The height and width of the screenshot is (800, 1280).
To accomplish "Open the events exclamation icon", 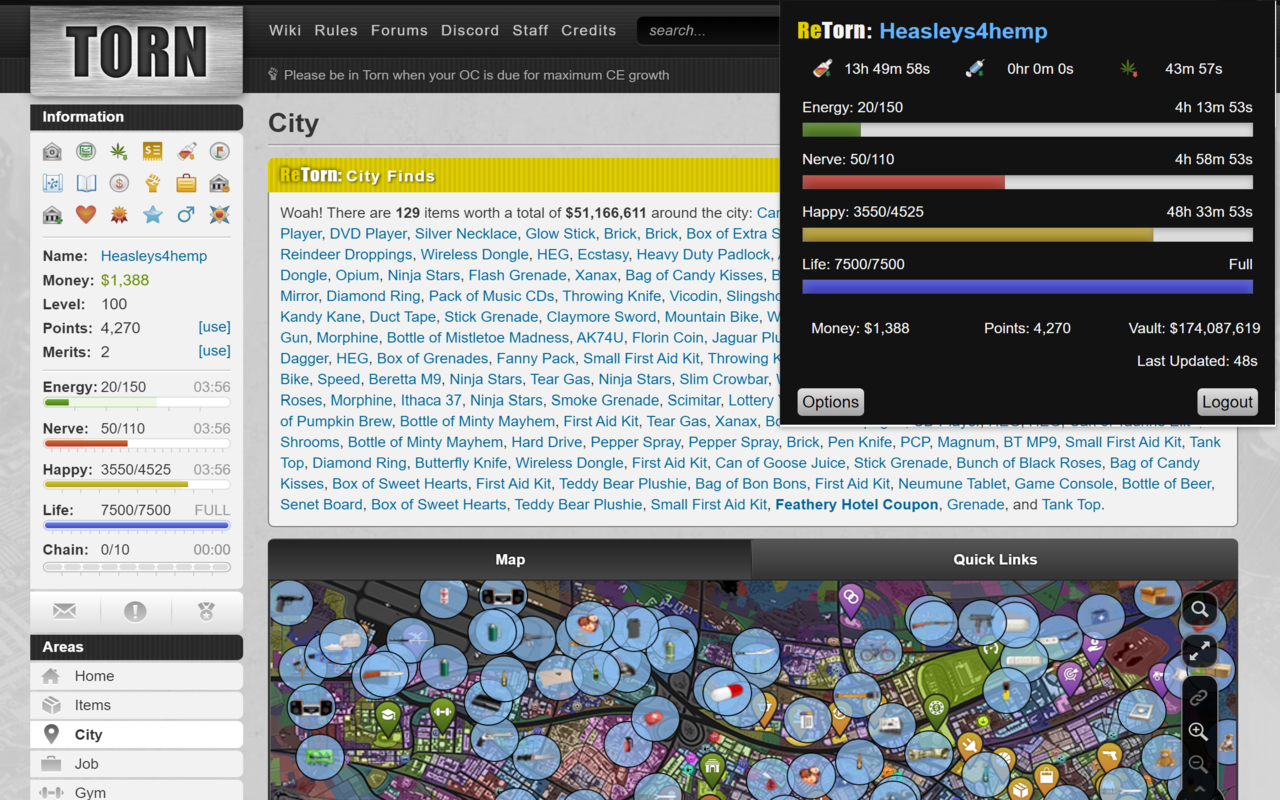I will pos(135,611).
